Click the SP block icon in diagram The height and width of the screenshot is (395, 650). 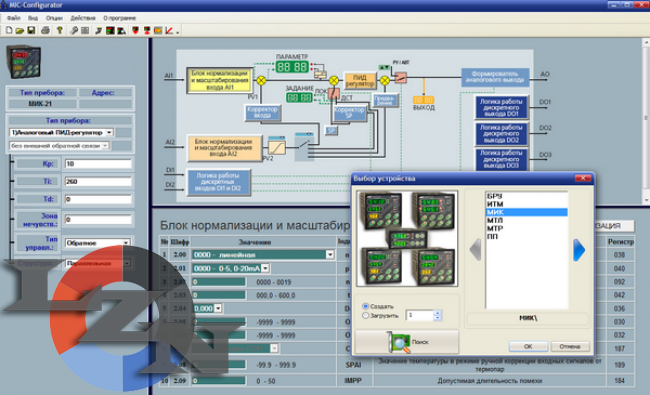[x=331, y=130]
